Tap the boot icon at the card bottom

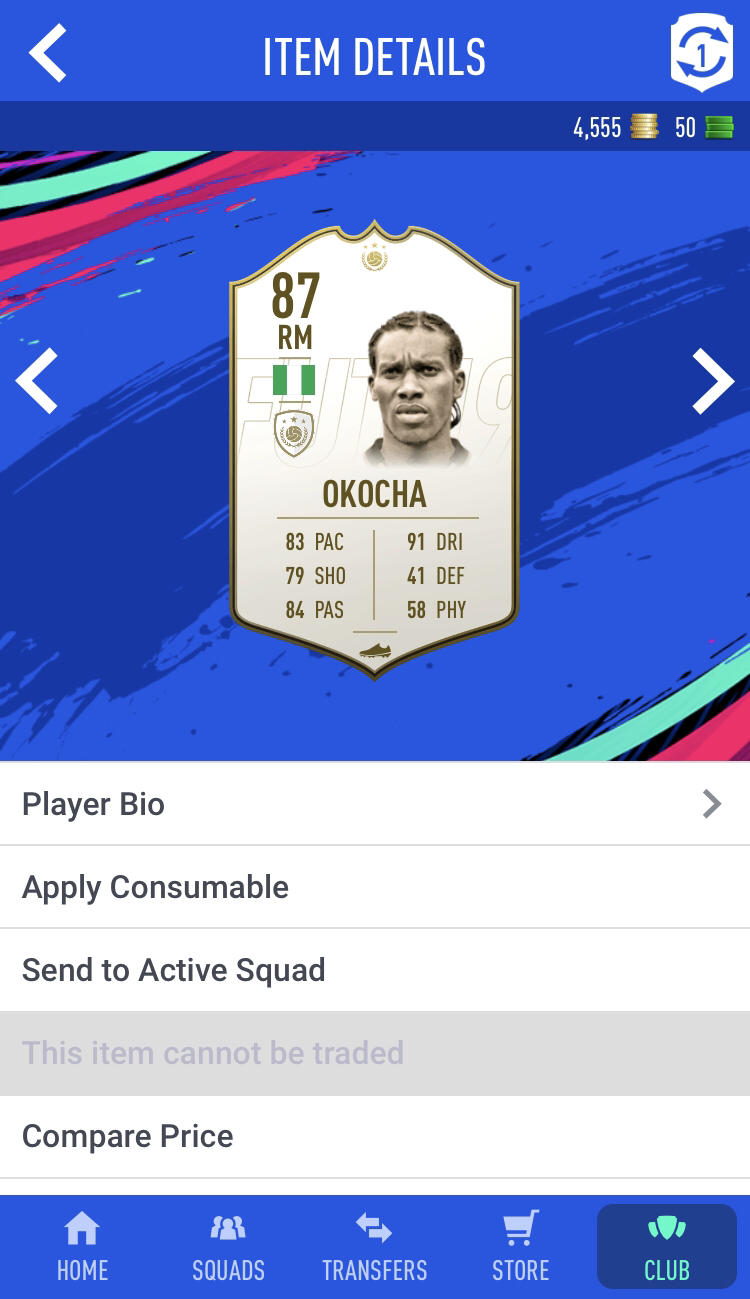(x=375, y=650)
